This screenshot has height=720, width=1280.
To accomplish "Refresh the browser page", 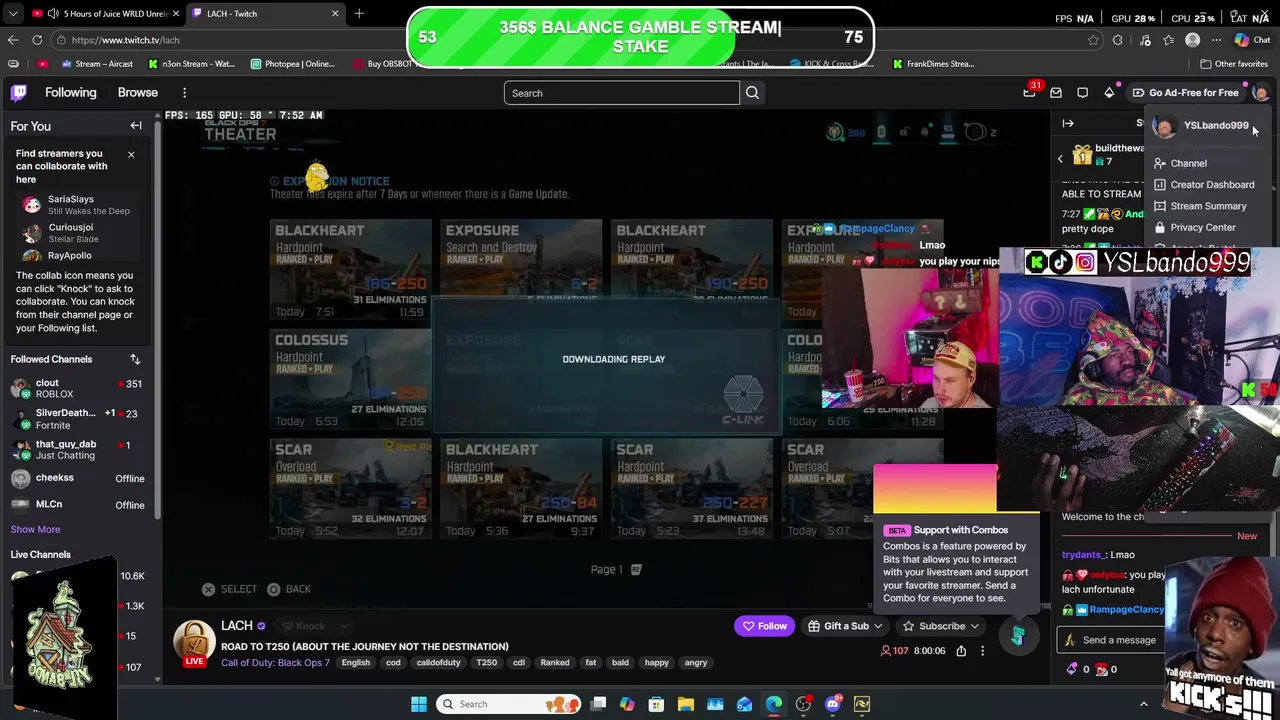I will [37, 40].
